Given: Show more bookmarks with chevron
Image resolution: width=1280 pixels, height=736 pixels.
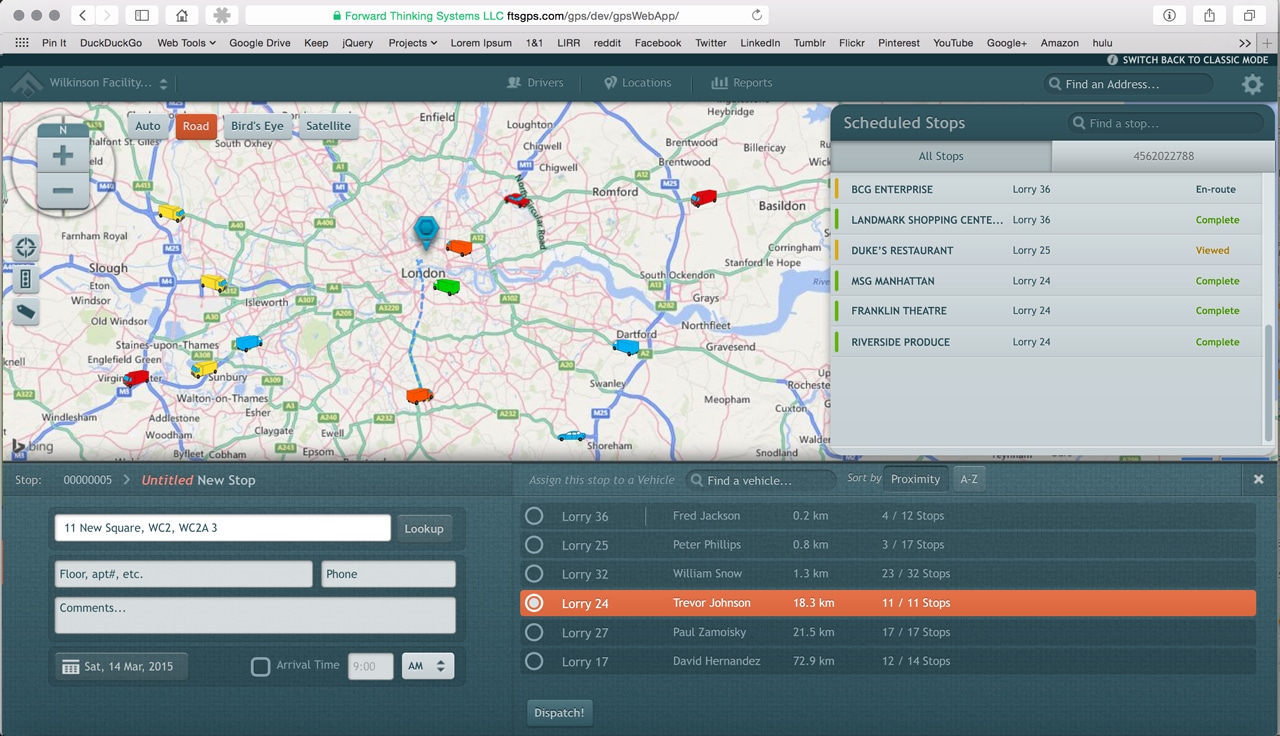Looking at the screenshot, I should (x=1244, y=43).
